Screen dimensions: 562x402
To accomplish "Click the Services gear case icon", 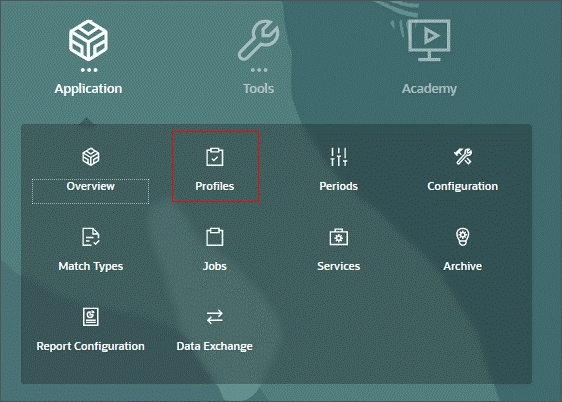I will (x=339, y=237).
